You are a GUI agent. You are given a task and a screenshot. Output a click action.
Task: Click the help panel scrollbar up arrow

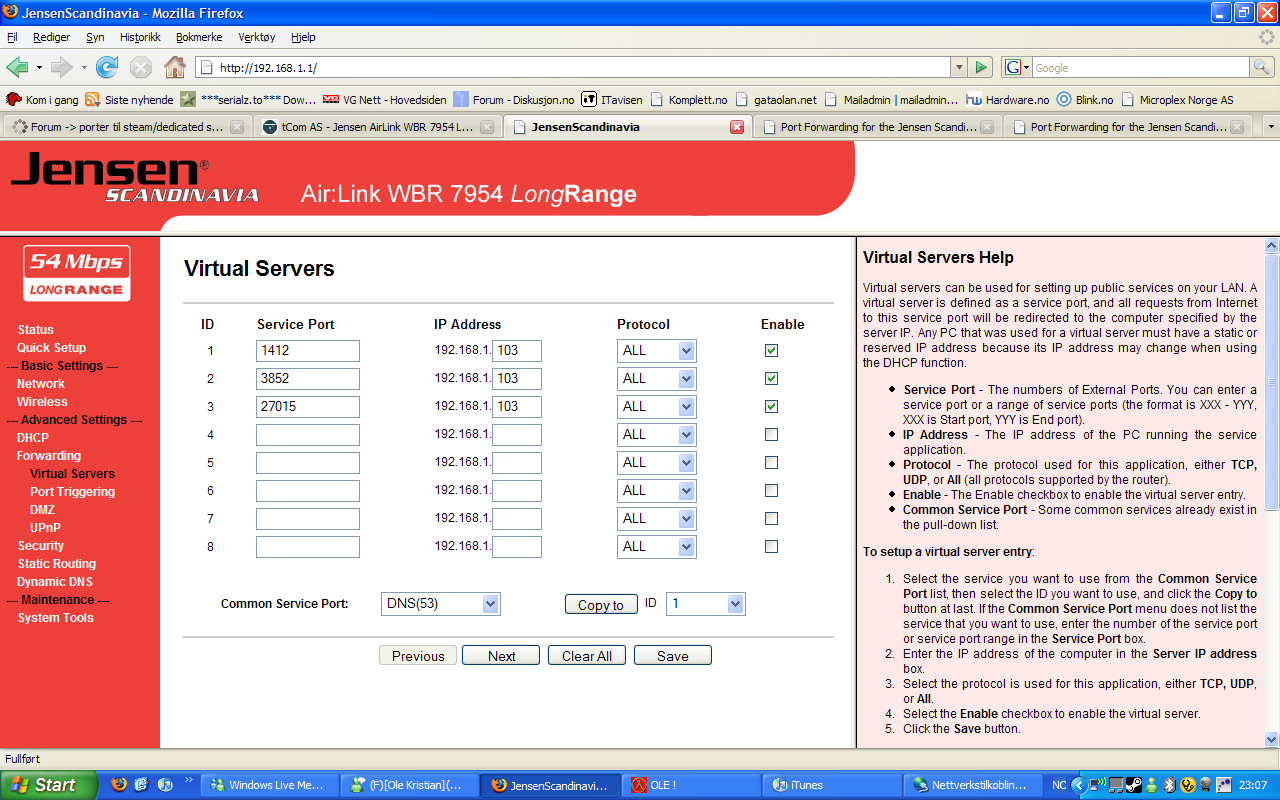coord(1271,245)
